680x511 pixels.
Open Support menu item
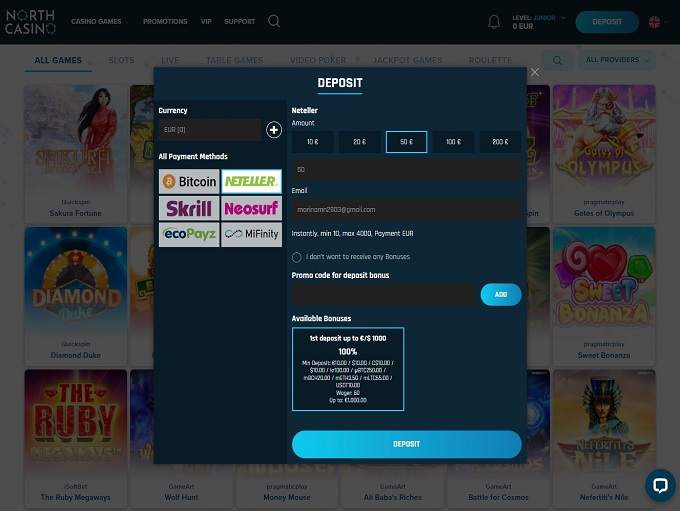point(240,21)
